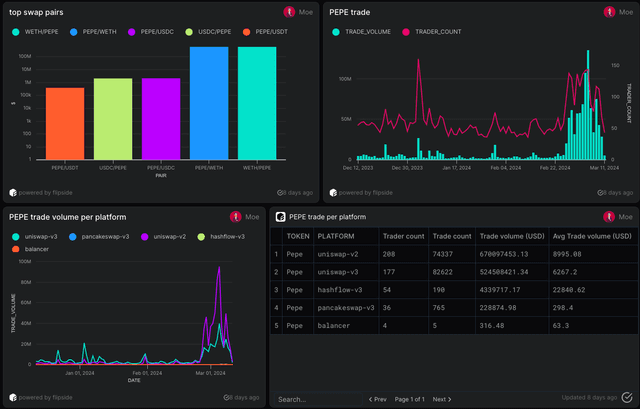Screen dimensions: 640x409
Task: Toggle PEPE/USDT legend series
Action: 265,32
